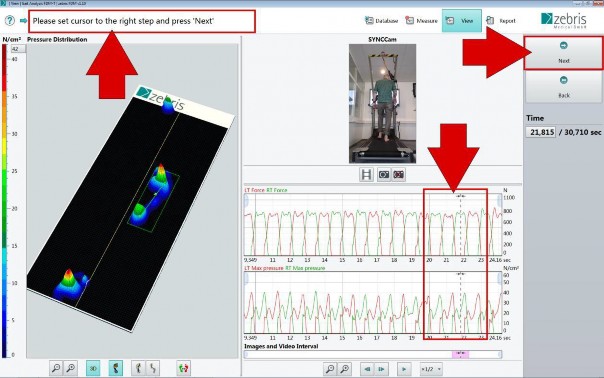Click the N/cm² color scale bar
The width and height of the screenshot is (604, 378).
(5, 201)
